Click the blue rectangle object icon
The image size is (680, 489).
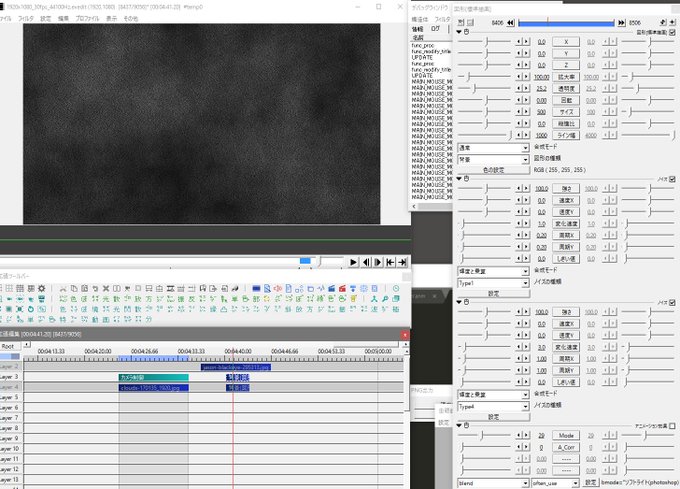[256, 288]
